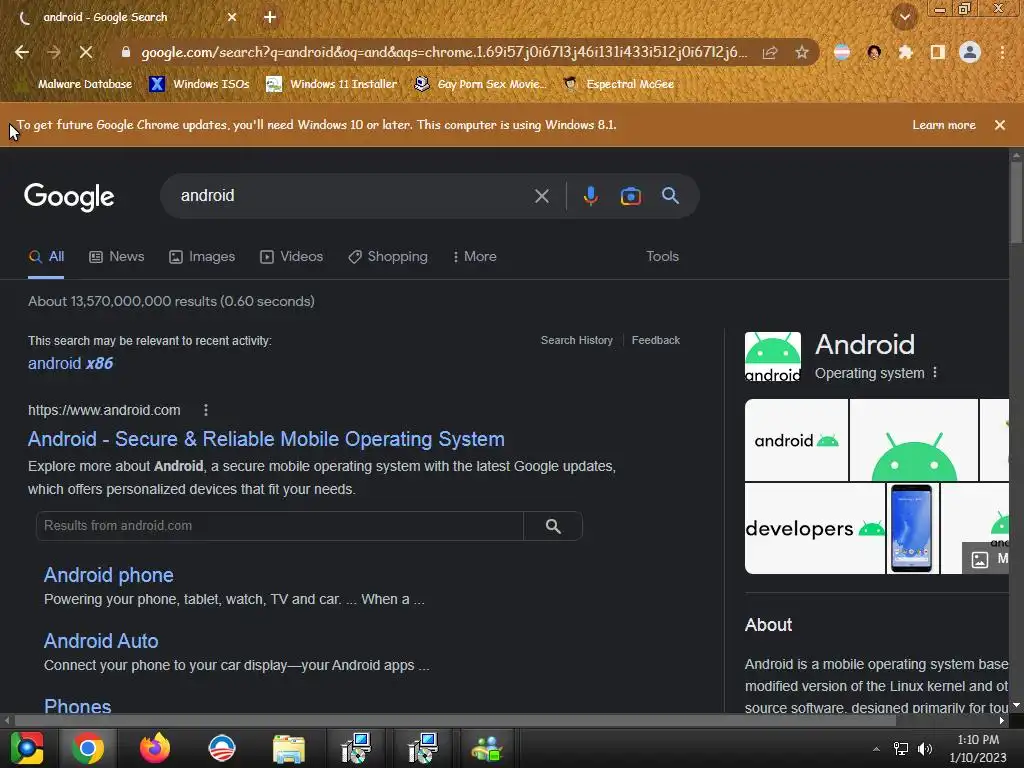Click the Google logo

[69, 197]
